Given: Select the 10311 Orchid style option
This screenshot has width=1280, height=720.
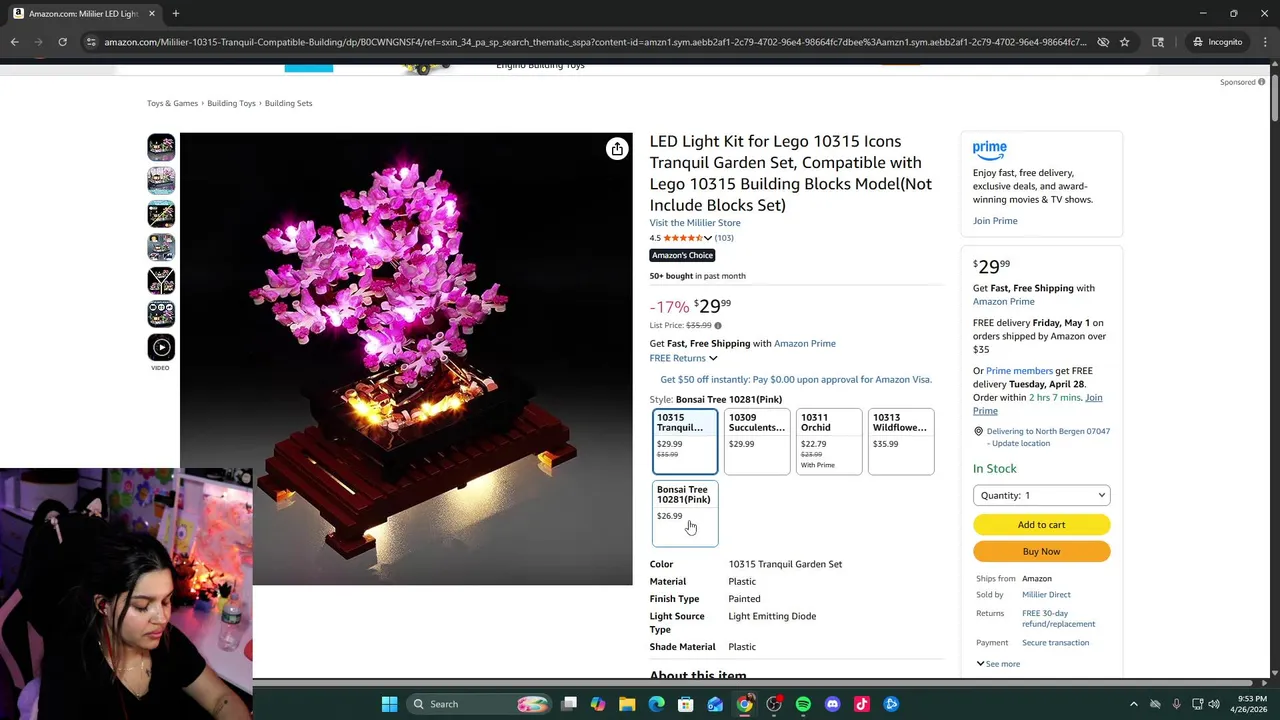Looking at the screenshot, I should [x=829, y=441].
